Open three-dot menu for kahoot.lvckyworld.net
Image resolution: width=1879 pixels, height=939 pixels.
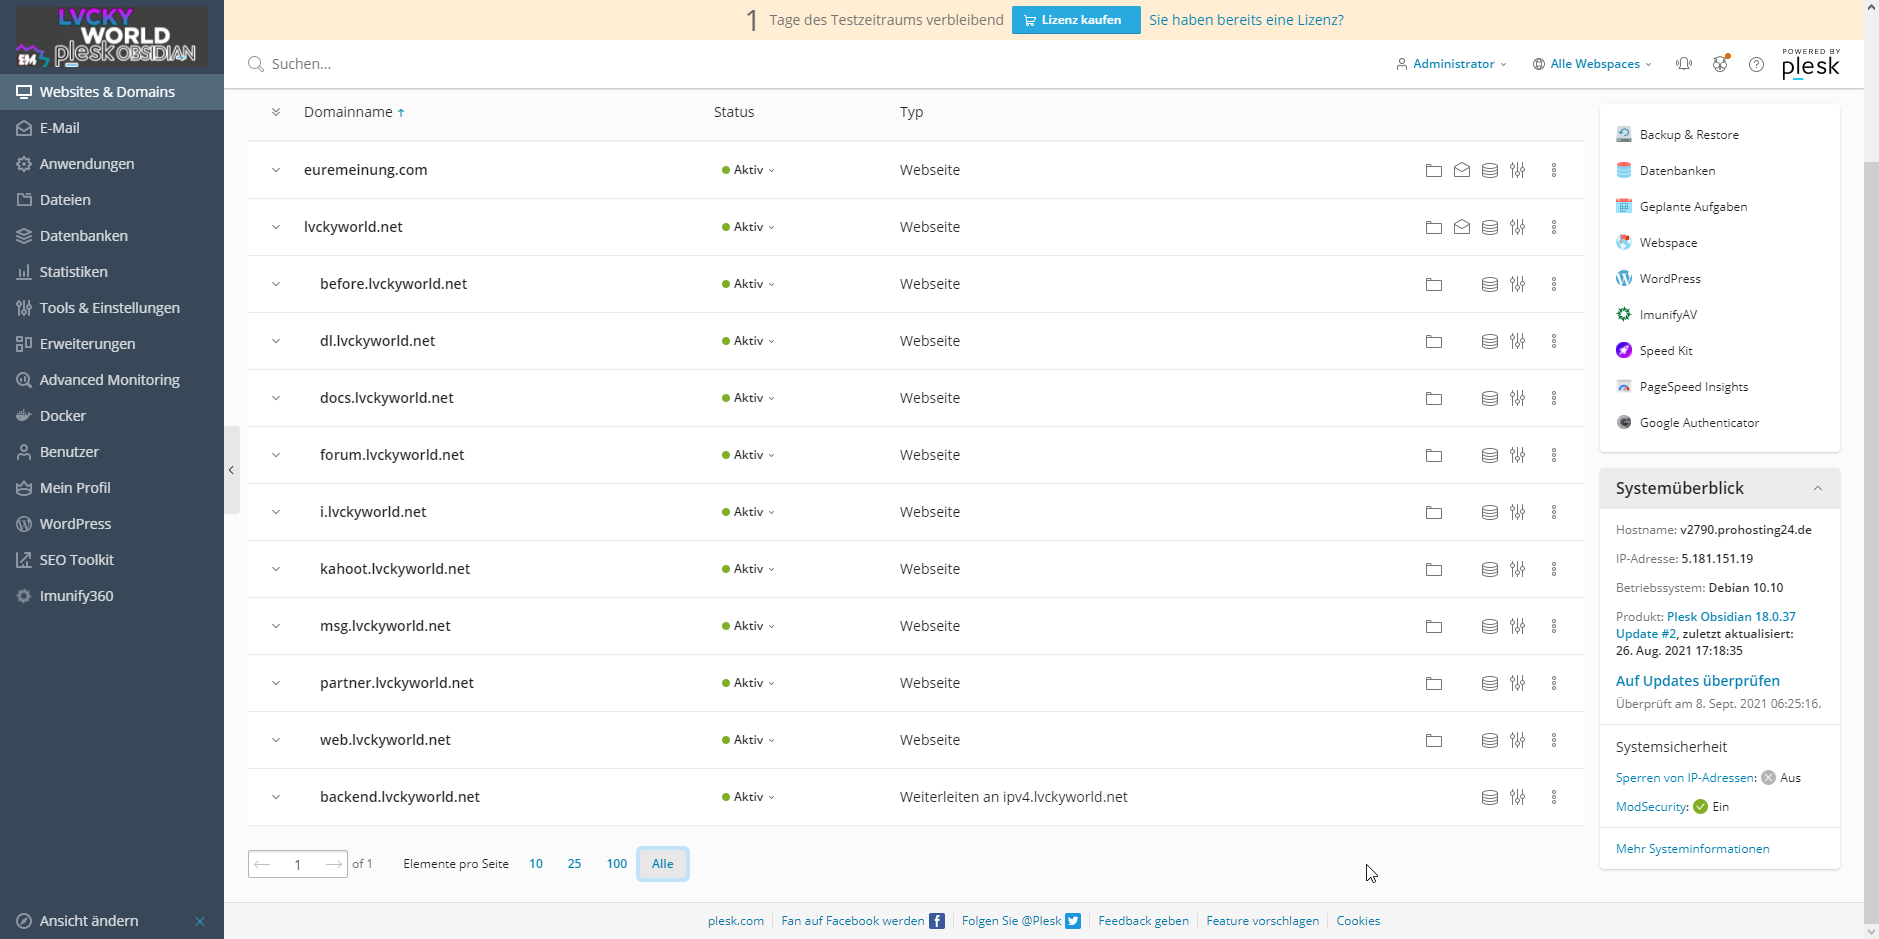(x=1553, y=569)
